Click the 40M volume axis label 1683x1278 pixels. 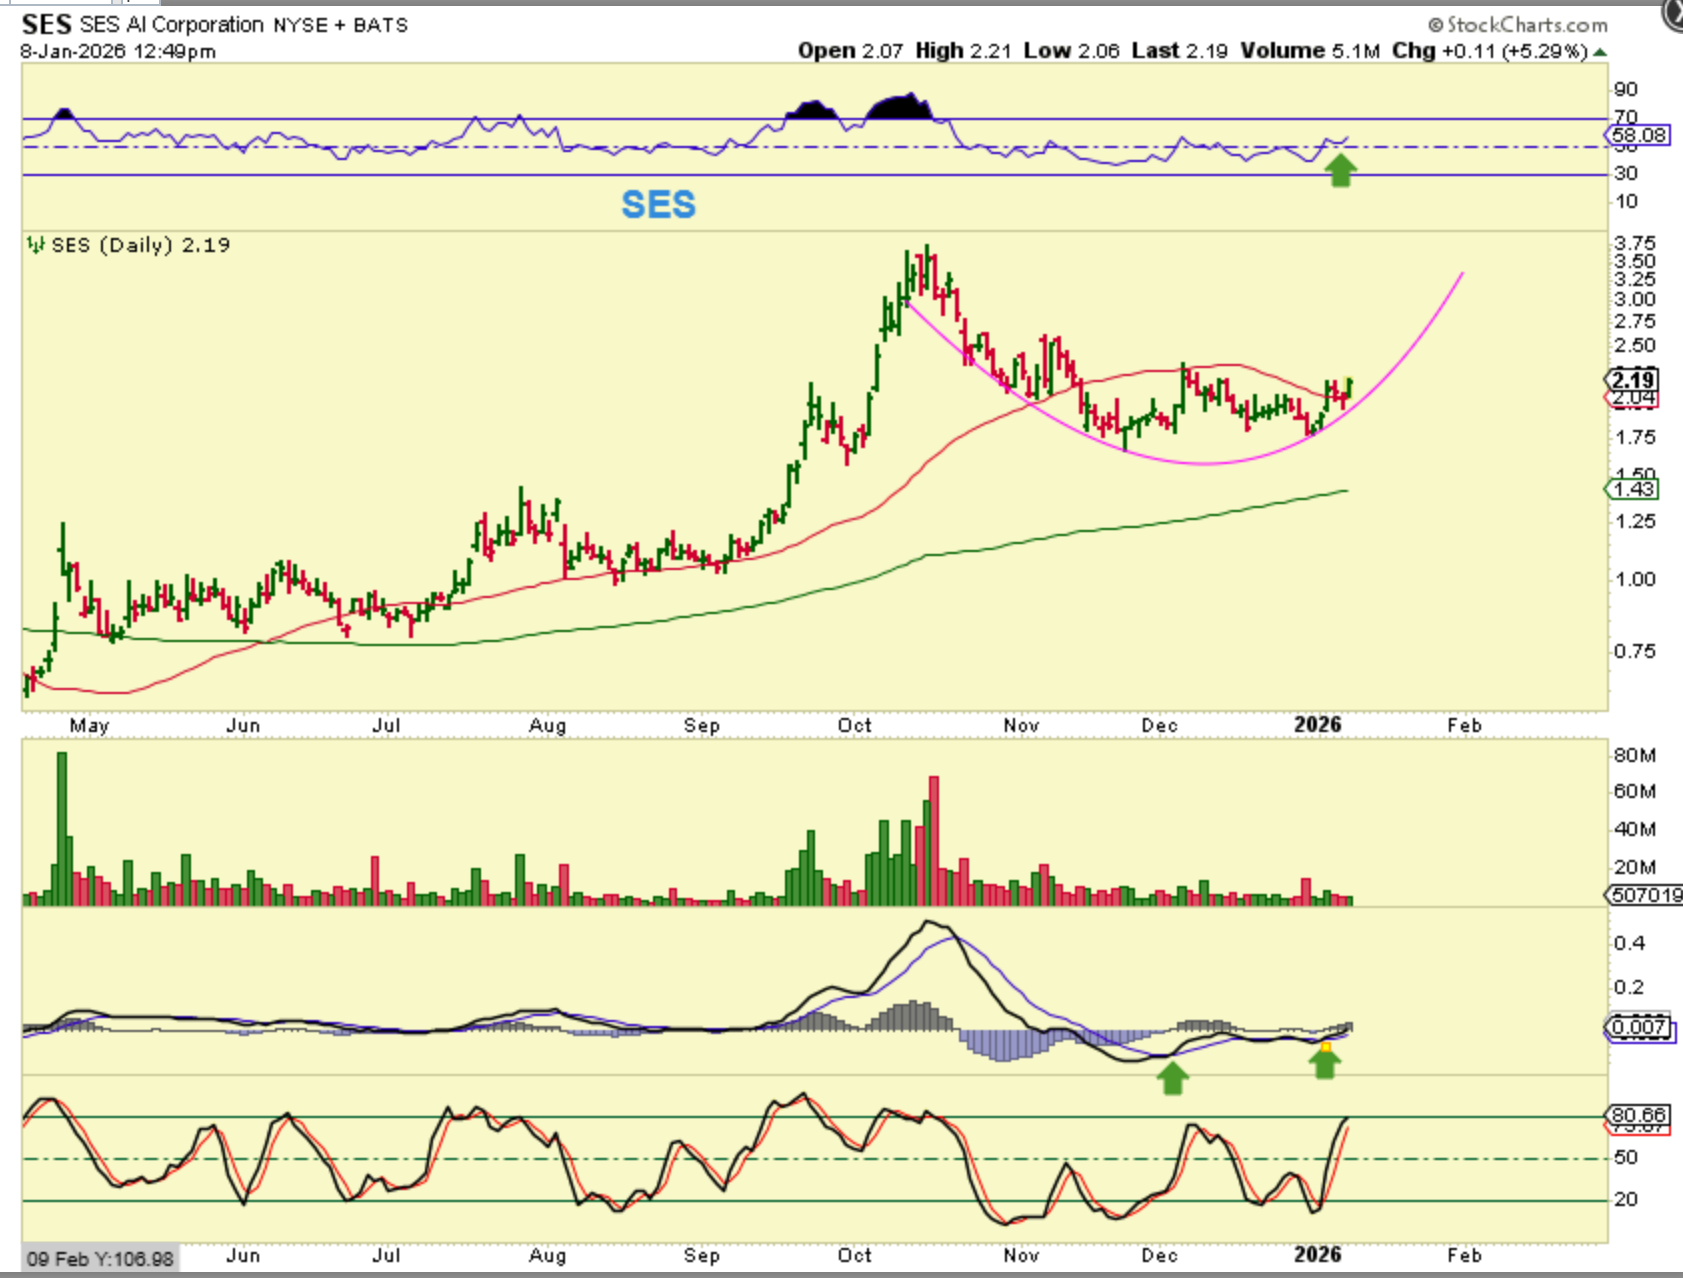point(1635,830)
